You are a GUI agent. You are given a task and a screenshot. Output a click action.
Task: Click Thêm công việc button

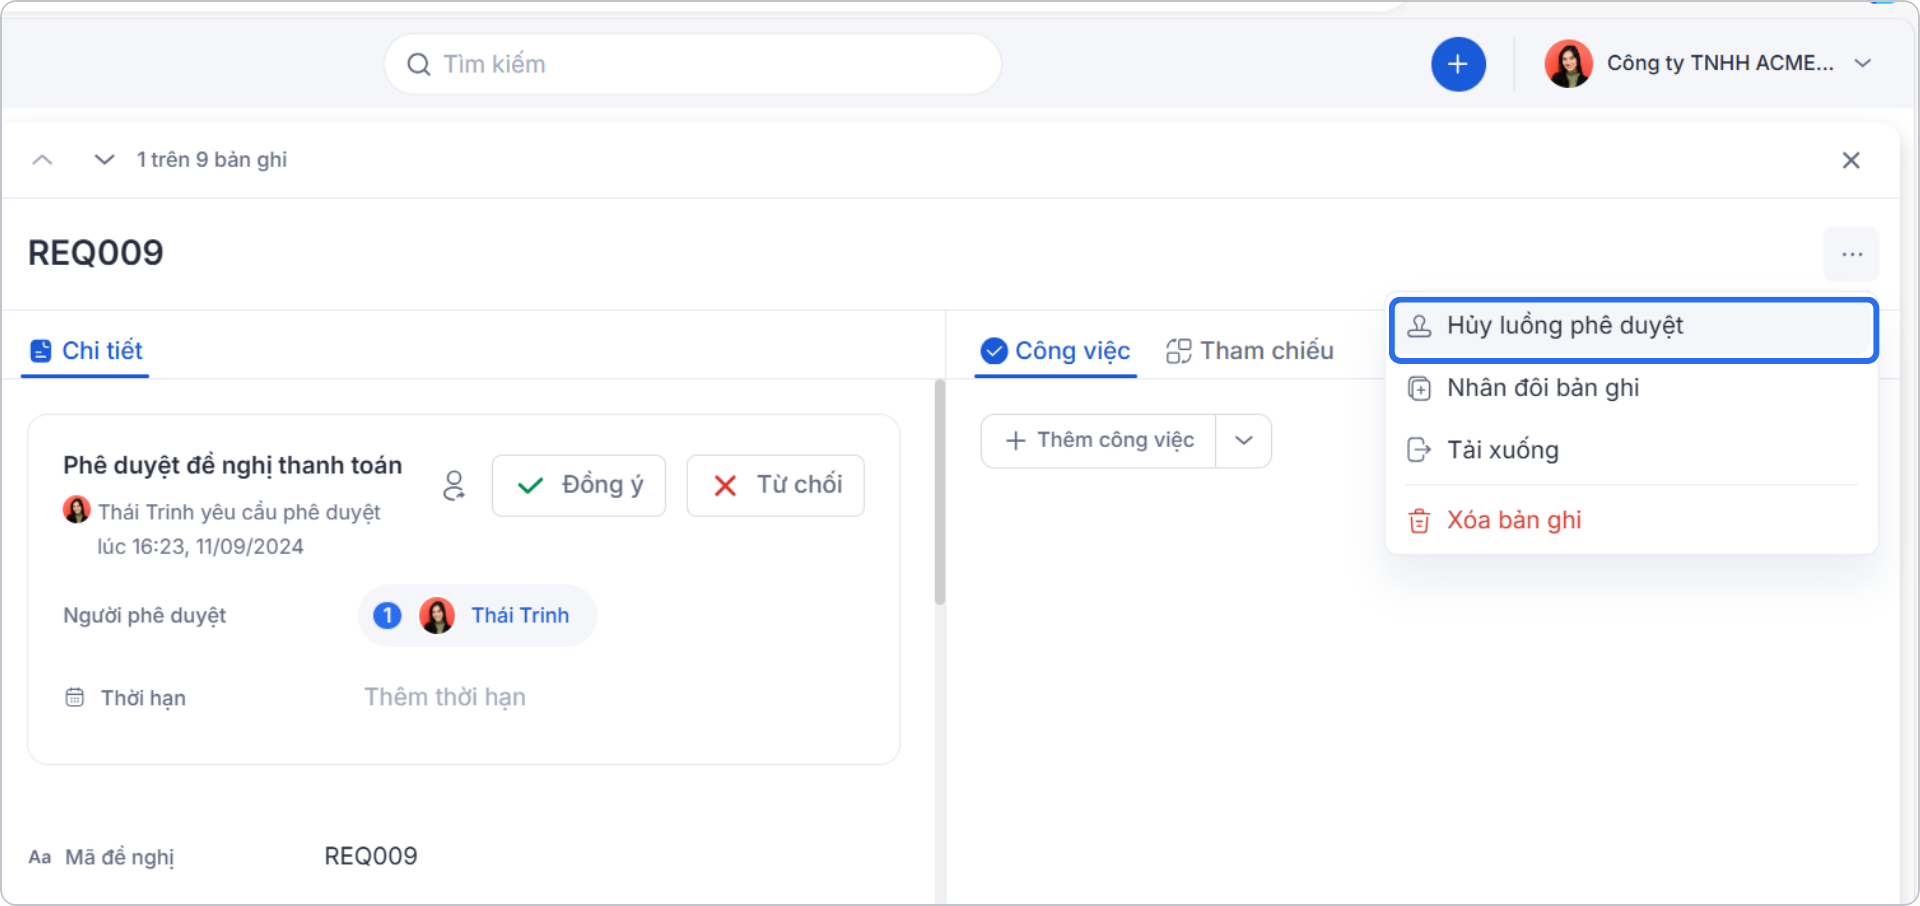pos(1099,441)
